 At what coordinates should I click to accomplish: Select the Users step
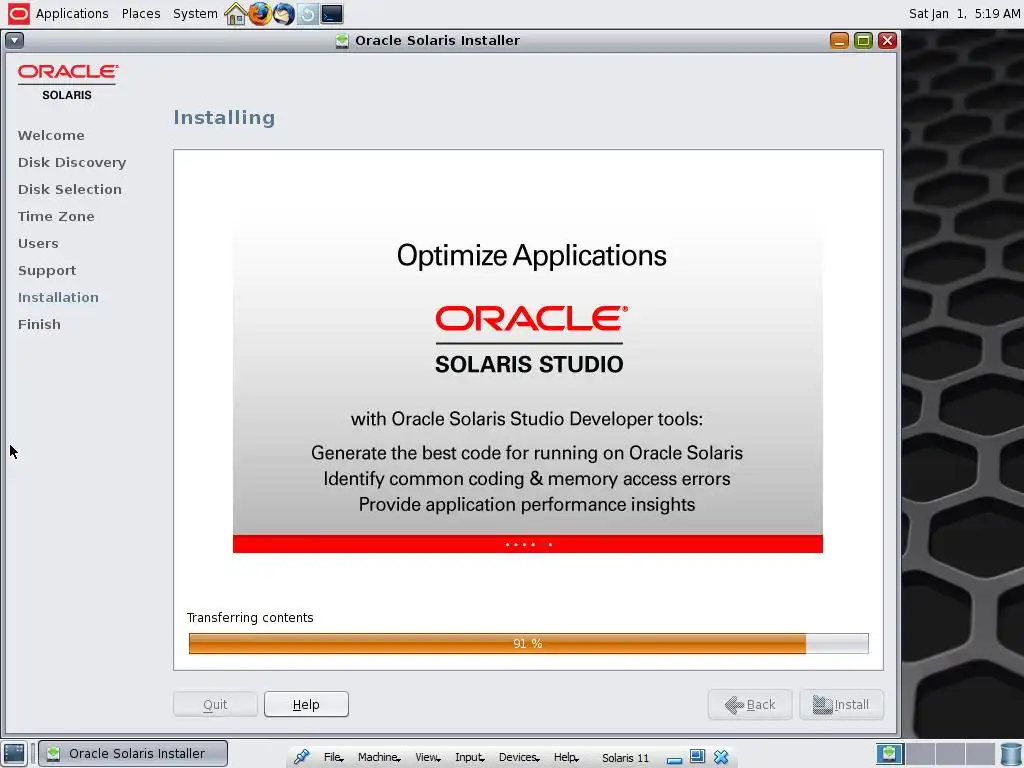click(x=38, y=244)
